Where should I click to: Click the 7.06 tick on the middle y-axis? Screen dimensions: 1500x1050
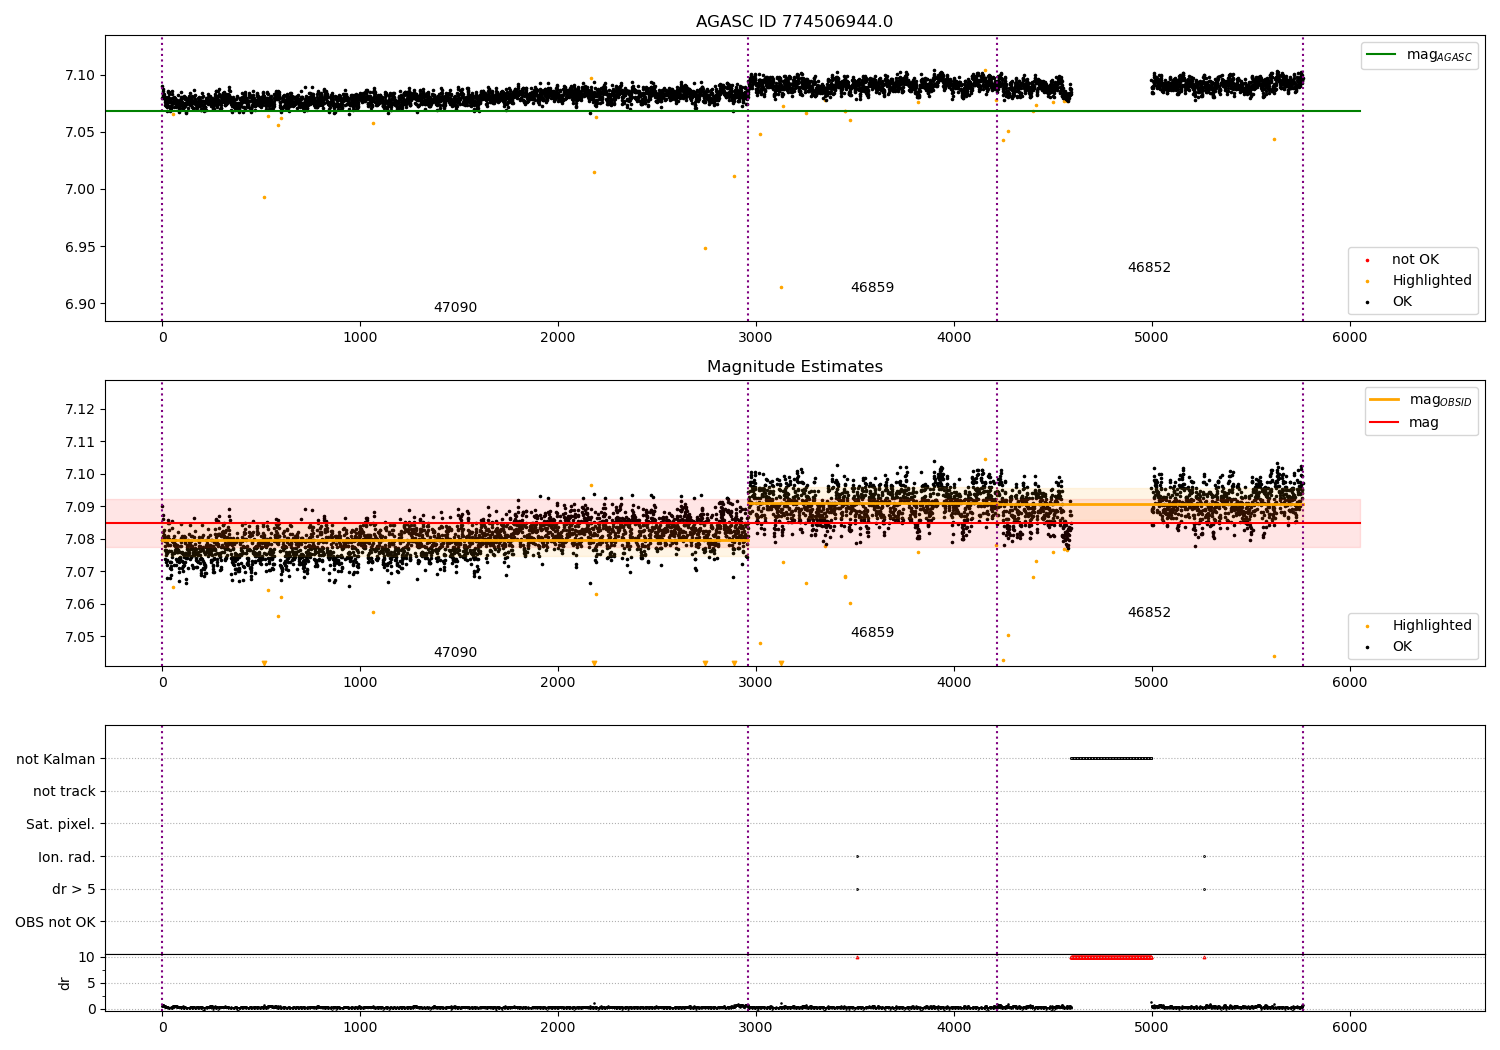coord(78,605)
